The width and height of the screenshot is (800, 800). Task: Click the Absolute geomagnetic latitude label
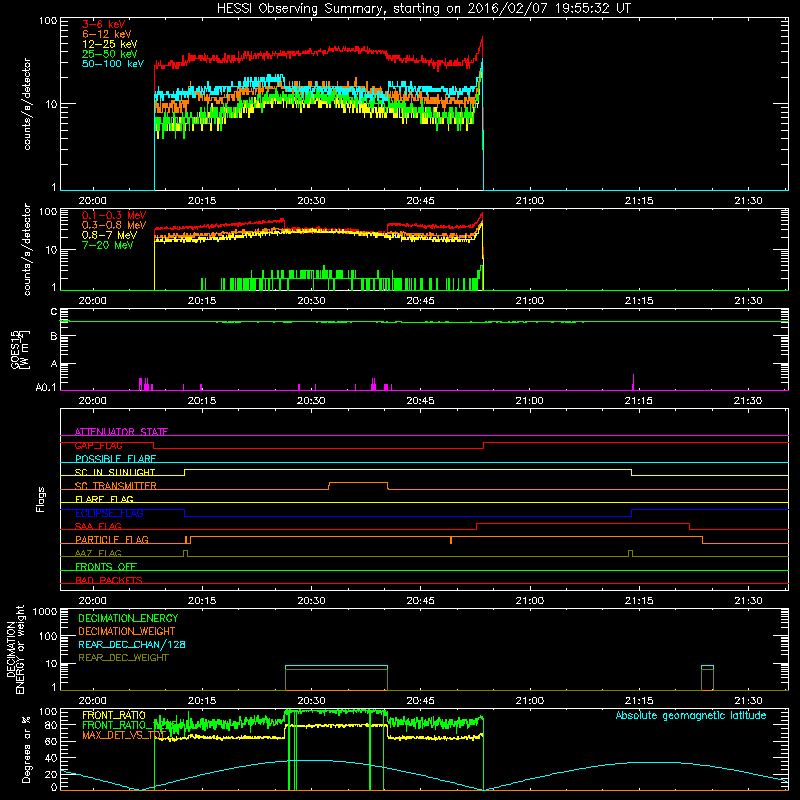pyautogui.click(x=691, y=715)
